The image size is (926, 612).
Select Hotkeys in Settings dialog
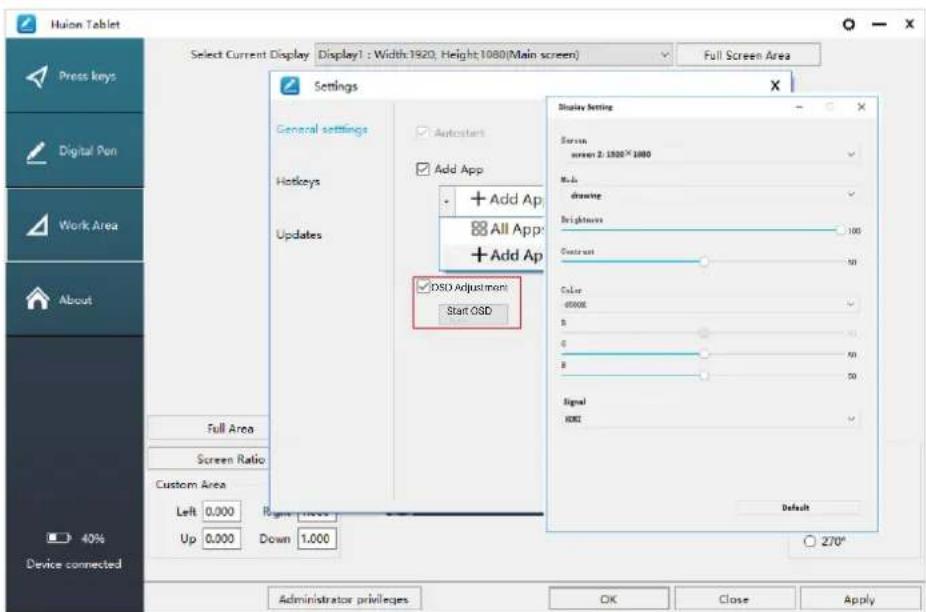click(298, 181)
